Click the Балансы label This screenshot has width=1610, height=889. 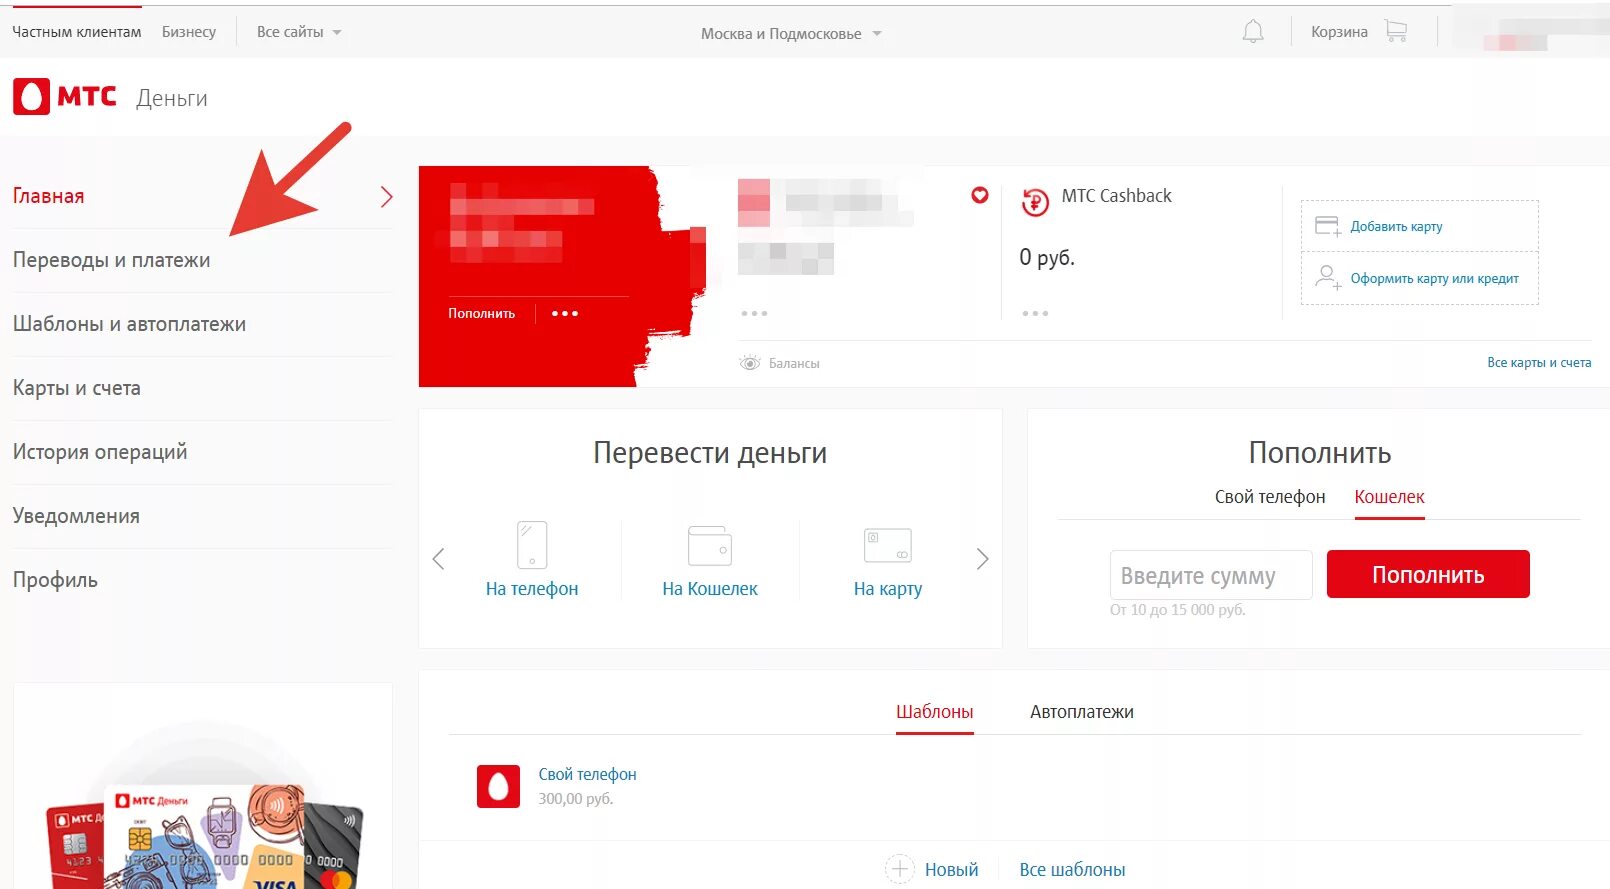794,363
